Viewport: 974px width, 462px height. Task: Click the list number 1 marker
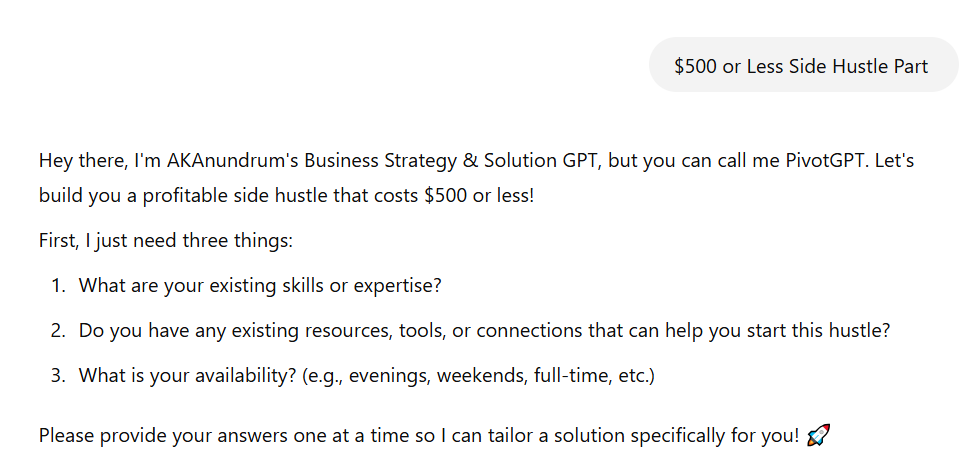coord(57,285)
